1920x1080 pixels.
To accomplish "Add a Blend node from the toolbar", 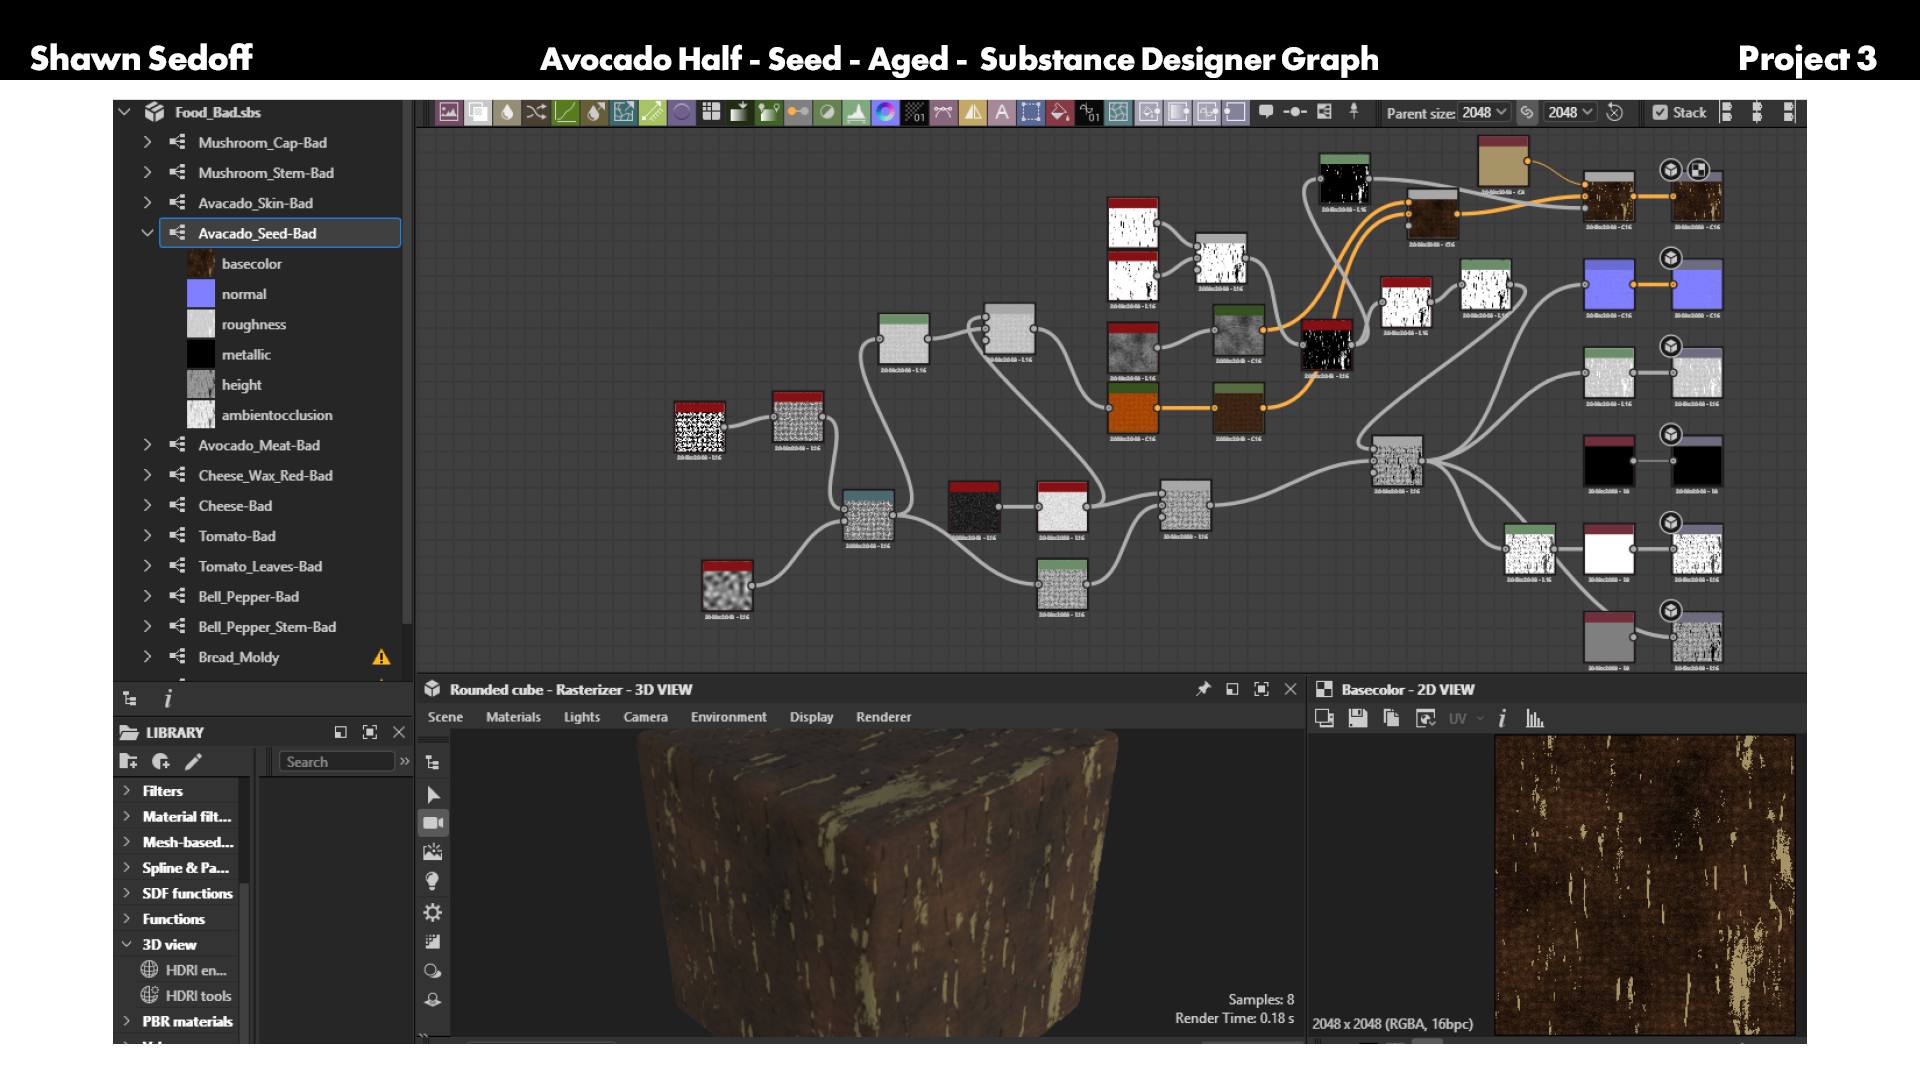I will 478,112.
